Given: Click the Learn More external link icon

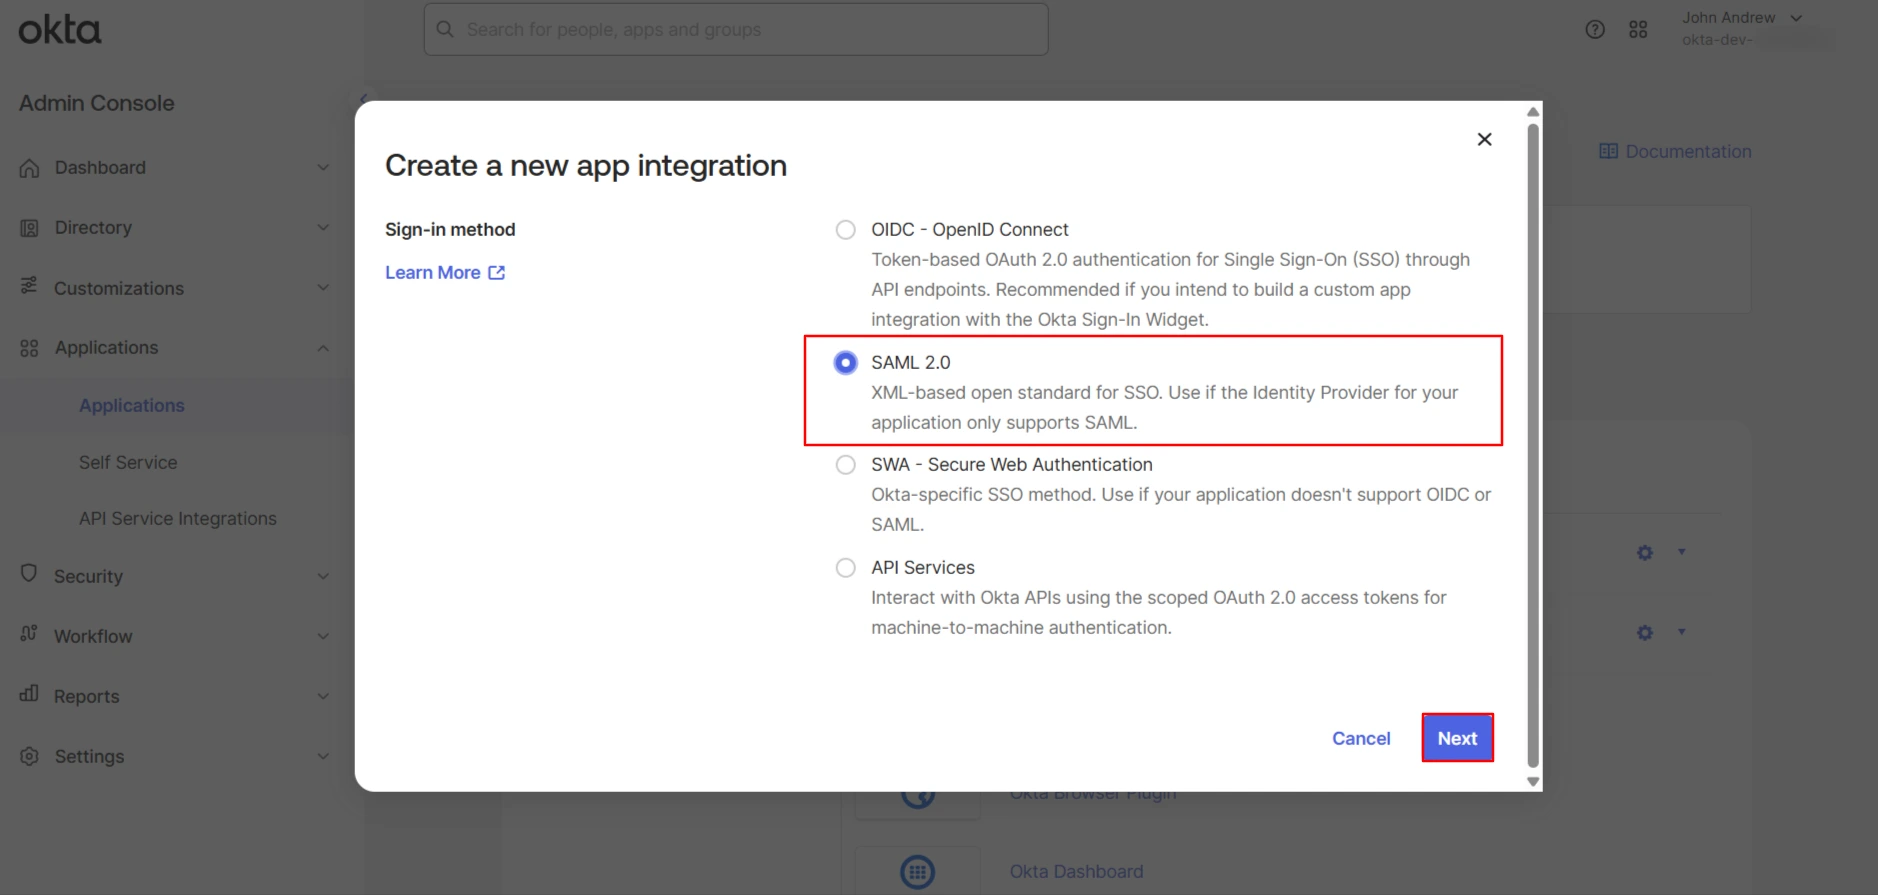Looking at the screenshot, I should click(x=497, y=272).
